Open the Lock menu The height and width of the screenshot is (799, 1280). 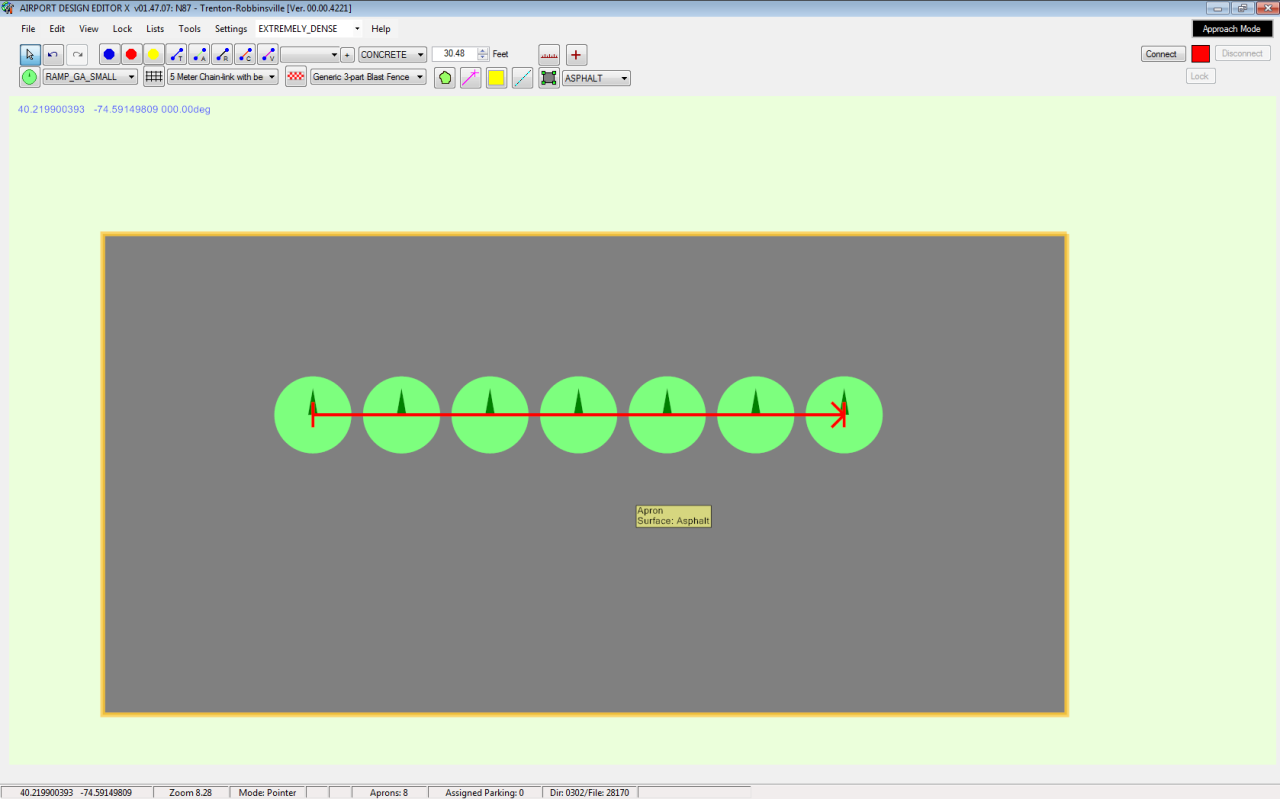point(122,29)
